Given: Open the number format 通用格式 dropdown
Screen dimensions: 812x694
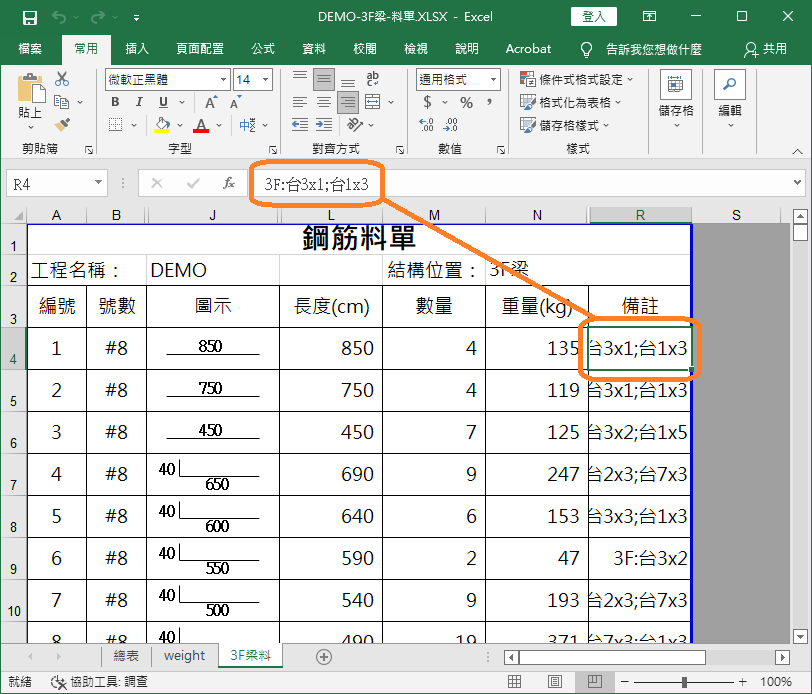Looking at the screenshot, I should pos(493,80).
